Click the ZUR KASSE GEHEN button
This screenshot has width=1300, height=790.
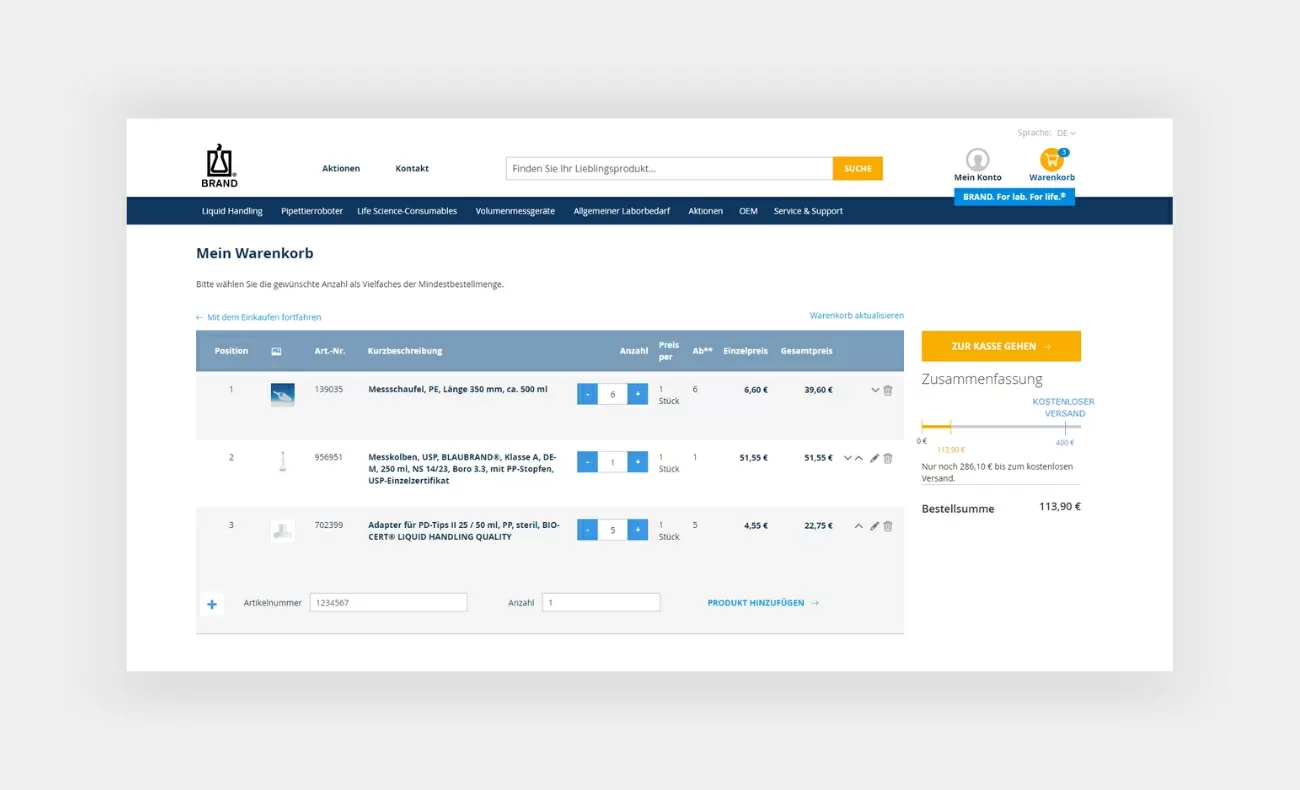coord(1001,346)
